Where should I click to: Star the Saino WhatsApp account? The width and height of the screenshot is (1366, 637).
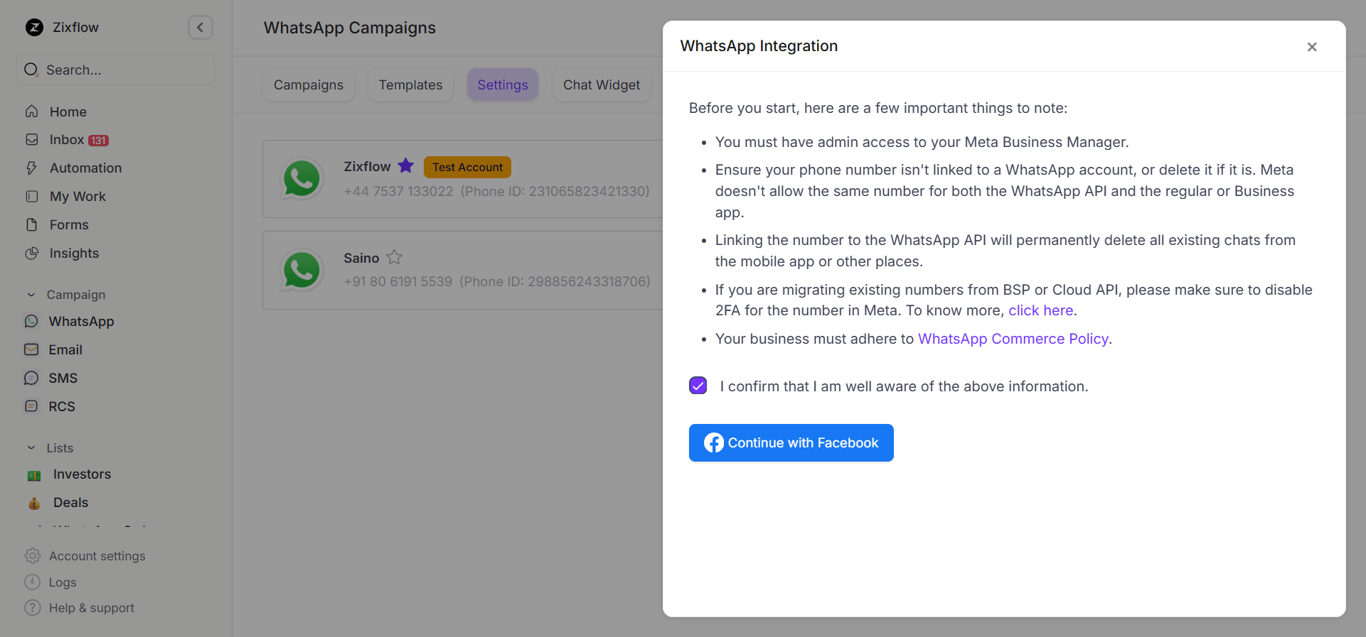(394, 257)
